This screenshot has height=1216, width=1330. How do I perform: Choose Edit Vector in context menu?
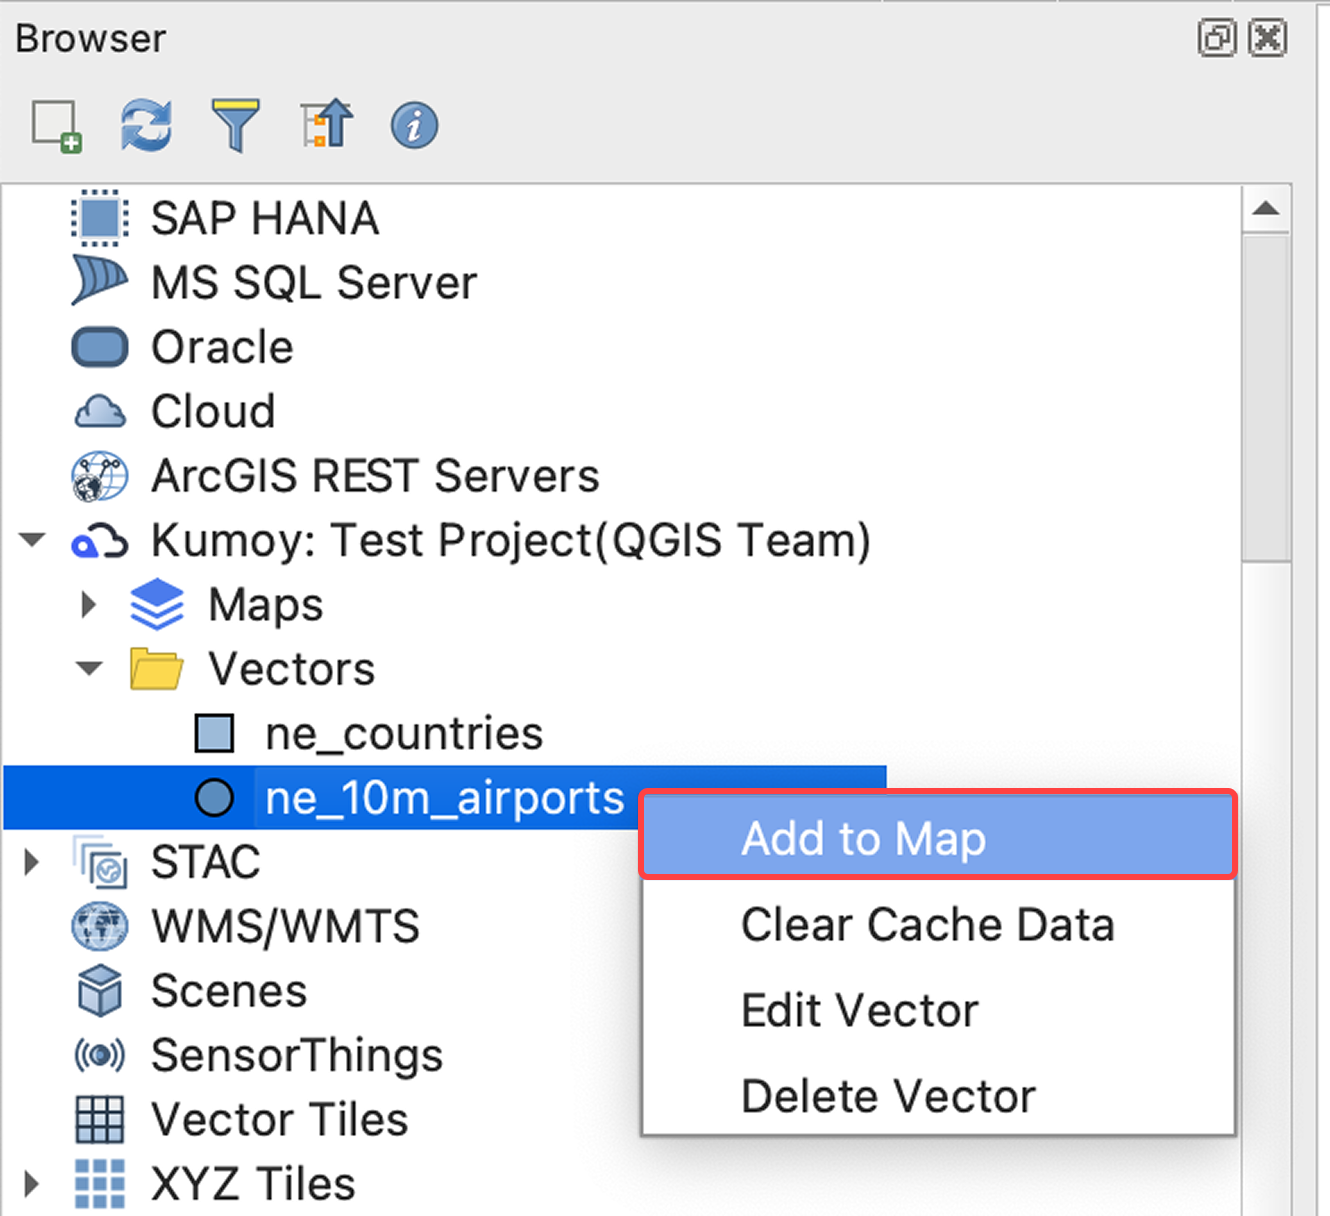(859, 1011)
